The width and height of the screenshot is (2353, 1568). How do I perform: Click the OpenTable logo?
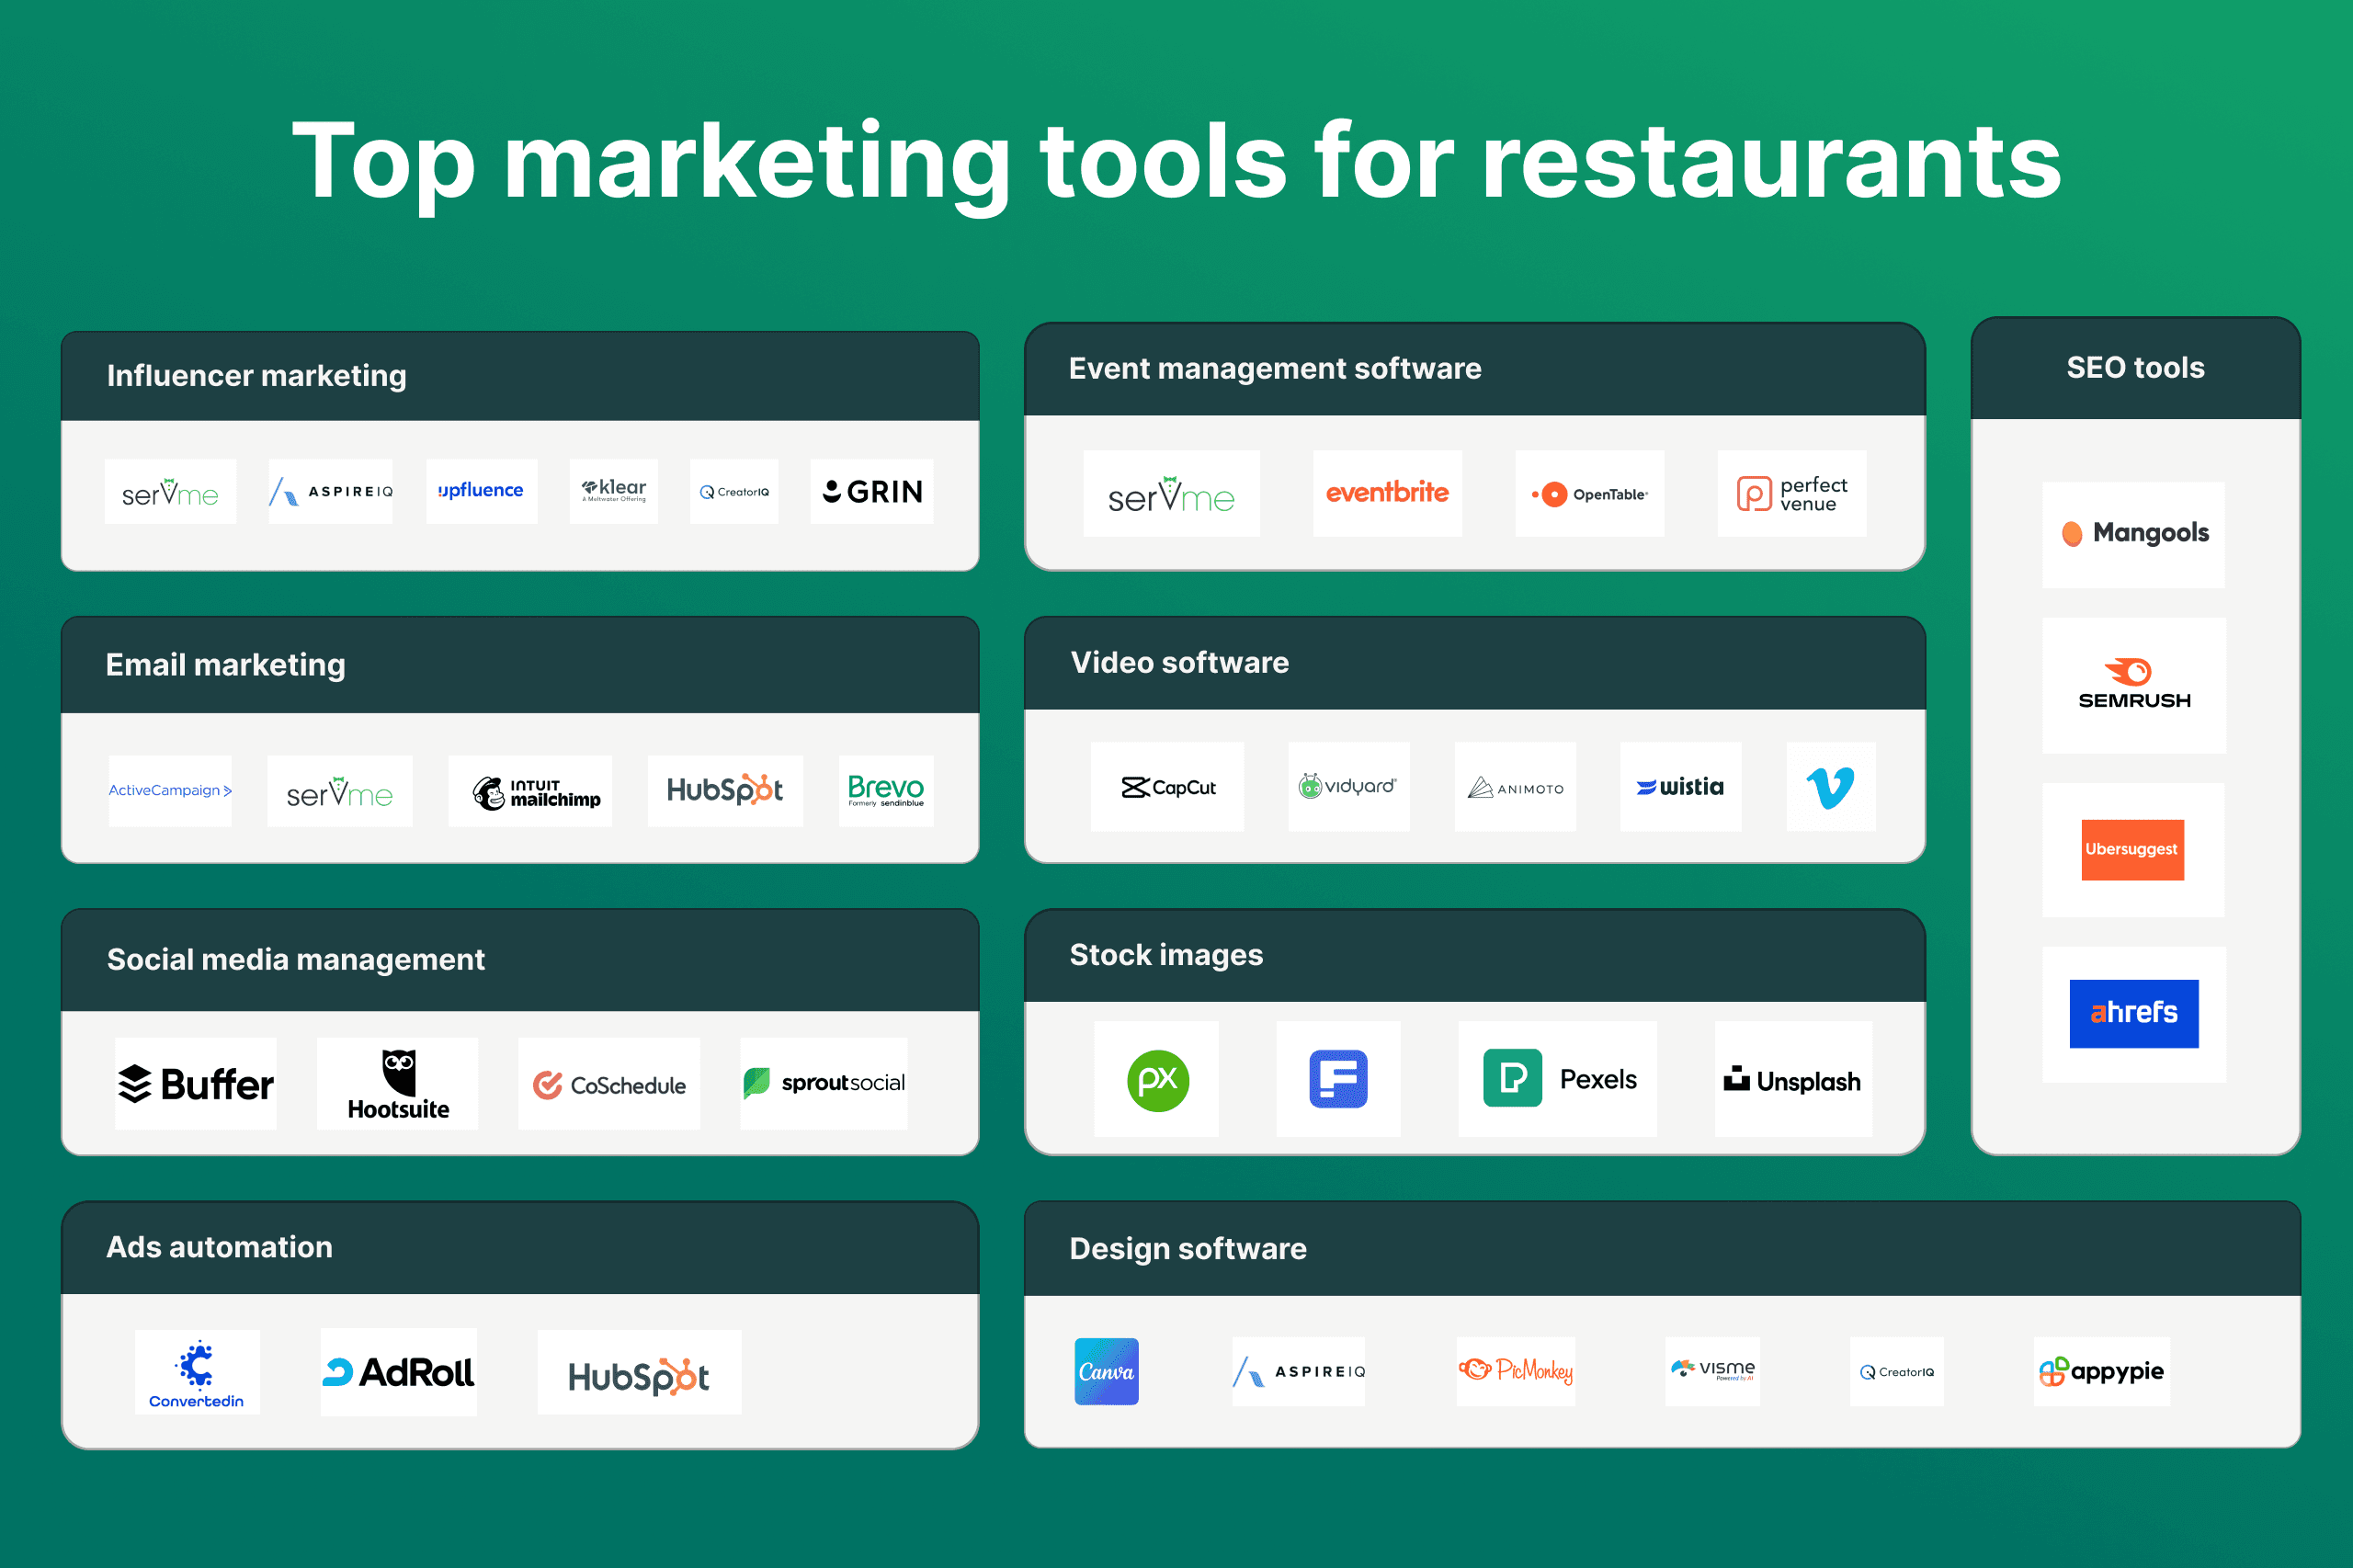click(x=1590, y=493)
